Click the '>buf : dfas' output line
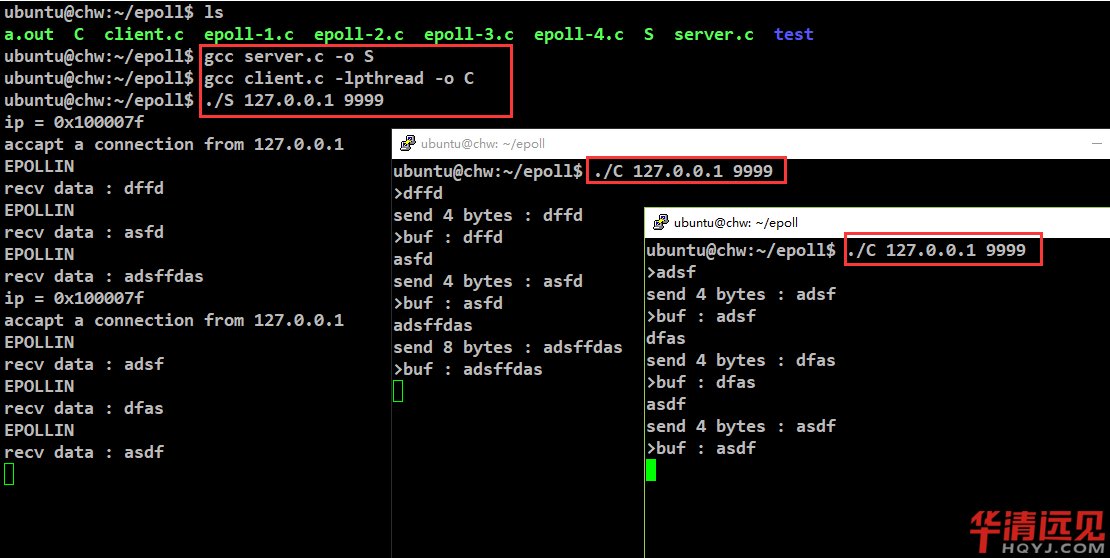This screenshot has height=558, width=1110. (700, 382)
